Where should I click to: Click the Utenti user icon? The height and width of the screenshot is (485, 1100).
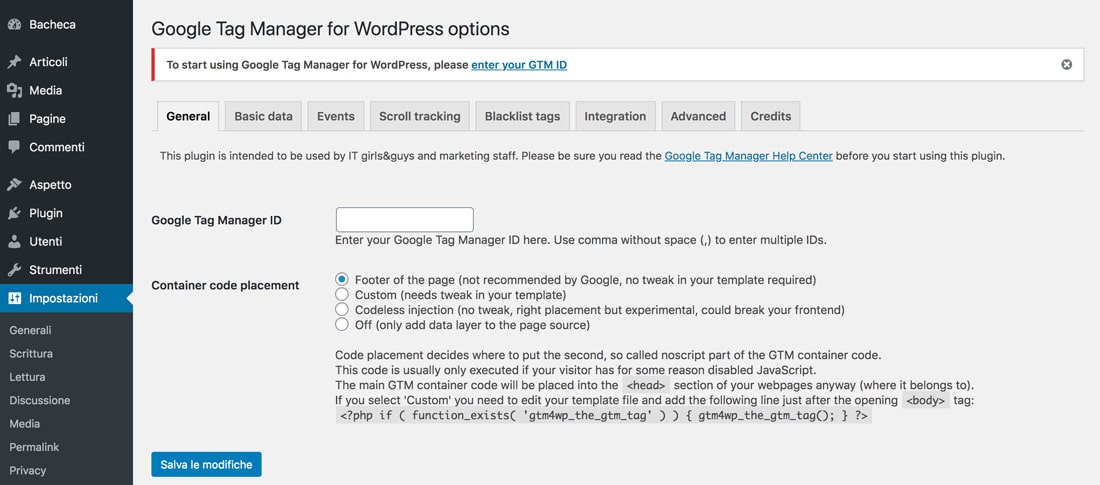pos(14,241)
